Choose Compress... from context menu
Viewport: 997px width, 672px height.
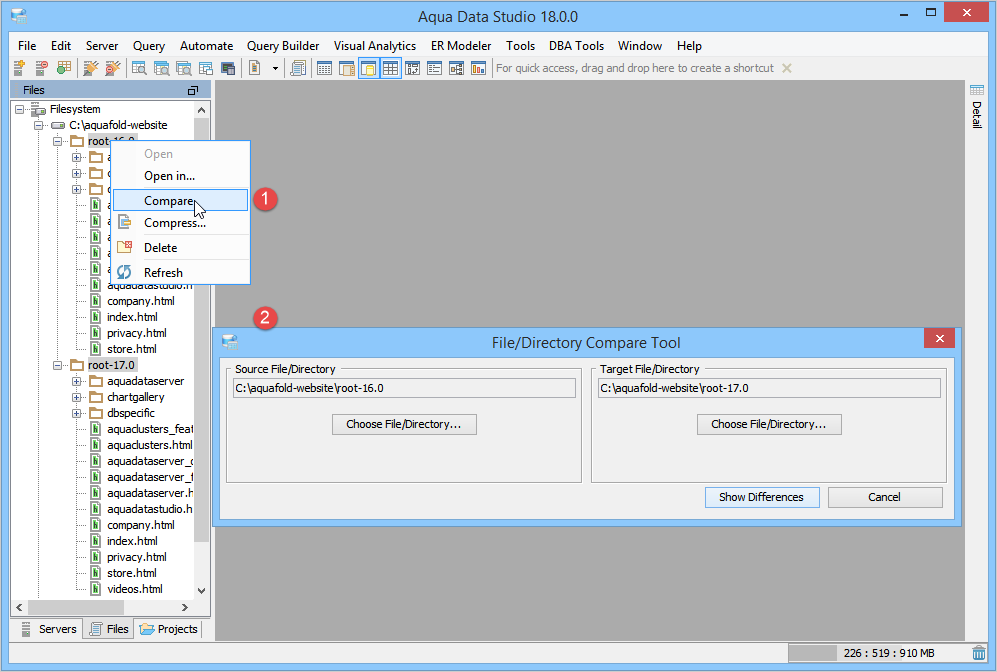[x=181, y=223]
